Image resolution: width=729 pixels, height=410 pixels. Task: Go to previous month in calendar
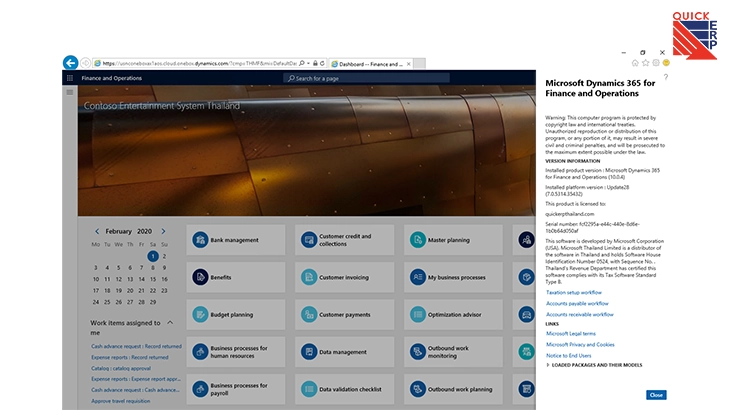coord(97,231)
